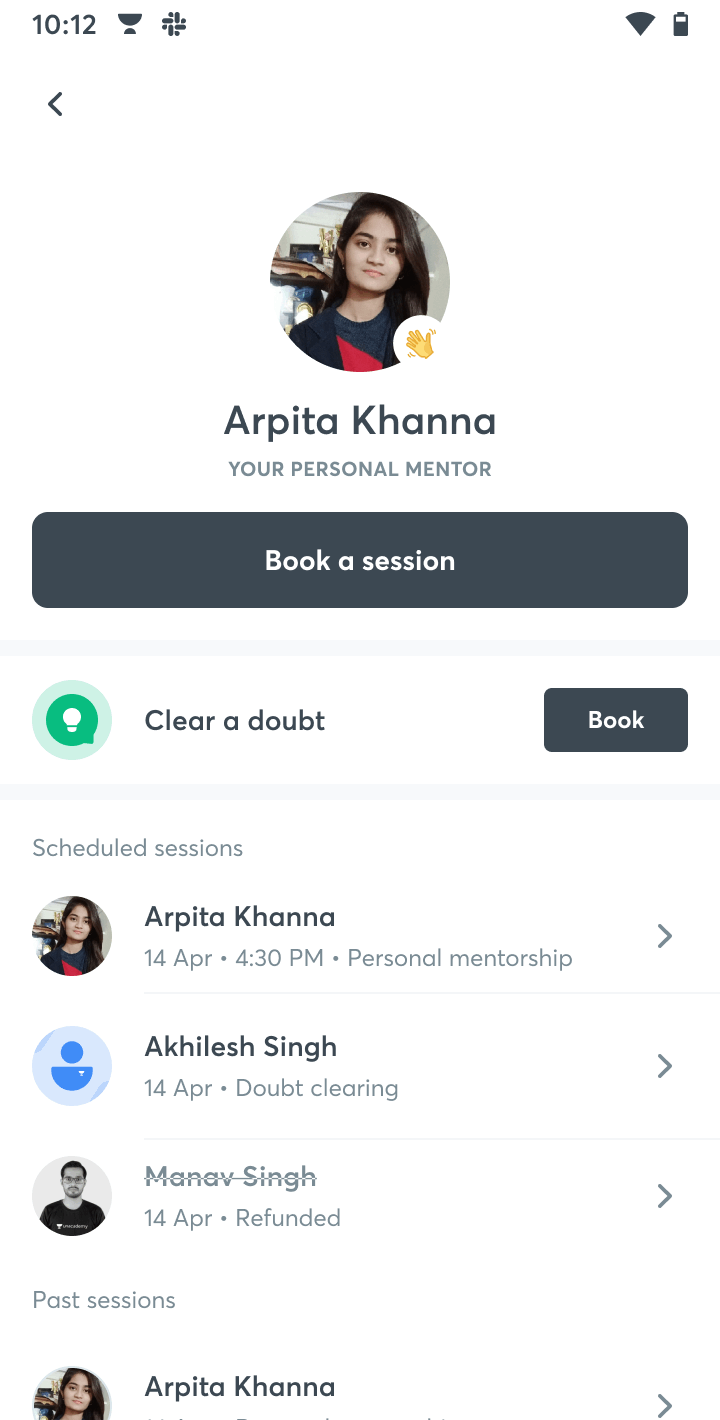Image resolution: width=720 pixels, height=1420 pixels.
Task: Open the strikethrough Manav Singh refunded entry
Action: click(x=360, y=1196)
